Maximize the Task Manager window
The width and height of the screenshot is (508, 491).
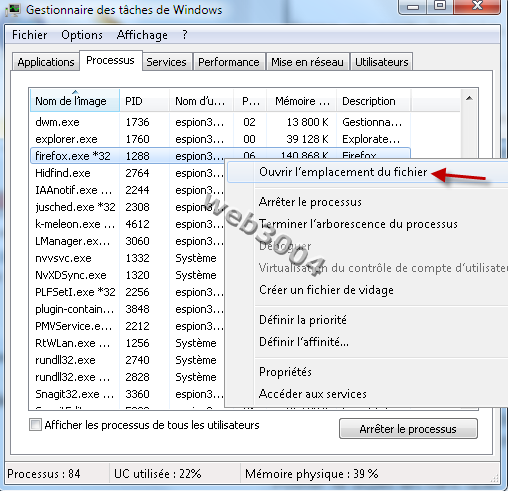440,6
